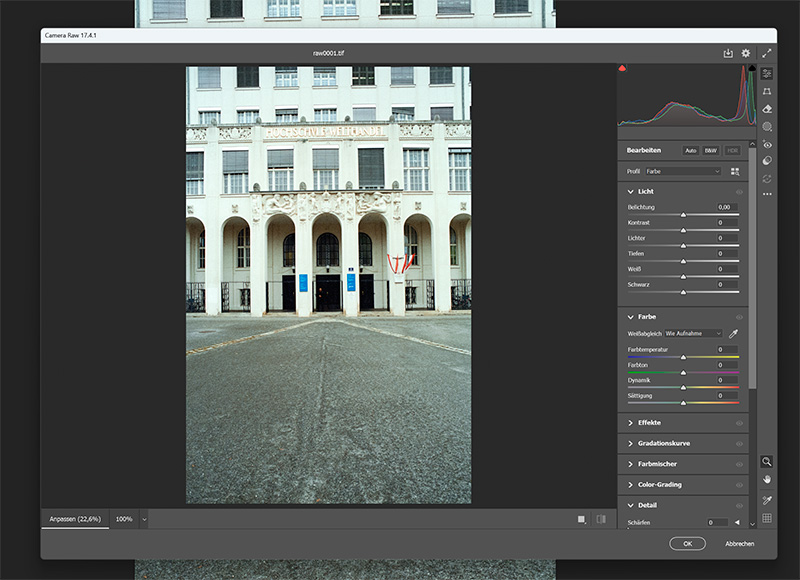The image size is (800, 580).
Task: Collapse the Licht section
Action: [x=631, y=192]
